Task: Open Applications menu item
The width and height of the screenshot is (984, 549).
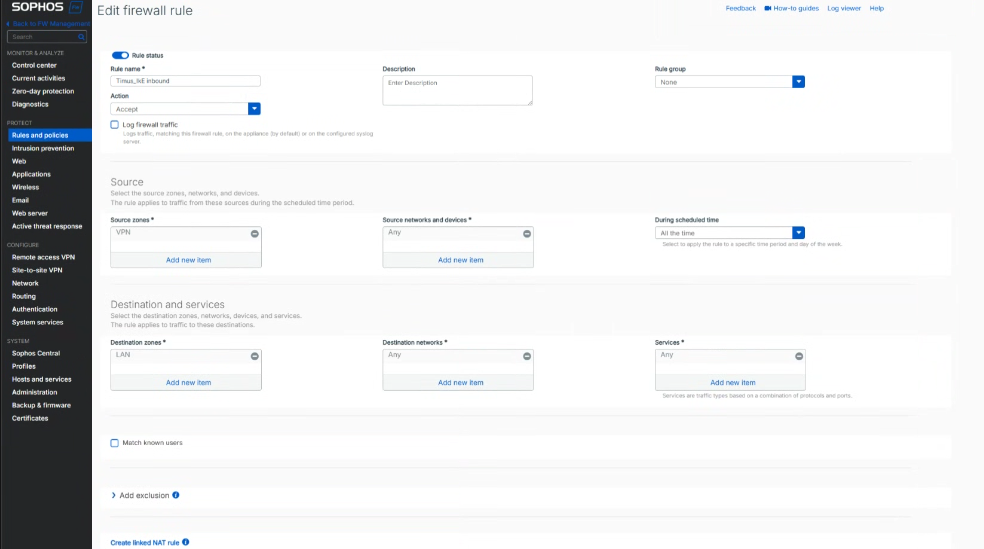Action: [x=31, y=174]
